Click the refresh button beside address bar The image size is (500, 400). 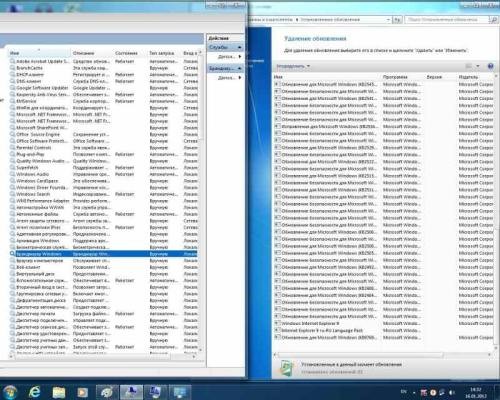click(397, 20)
